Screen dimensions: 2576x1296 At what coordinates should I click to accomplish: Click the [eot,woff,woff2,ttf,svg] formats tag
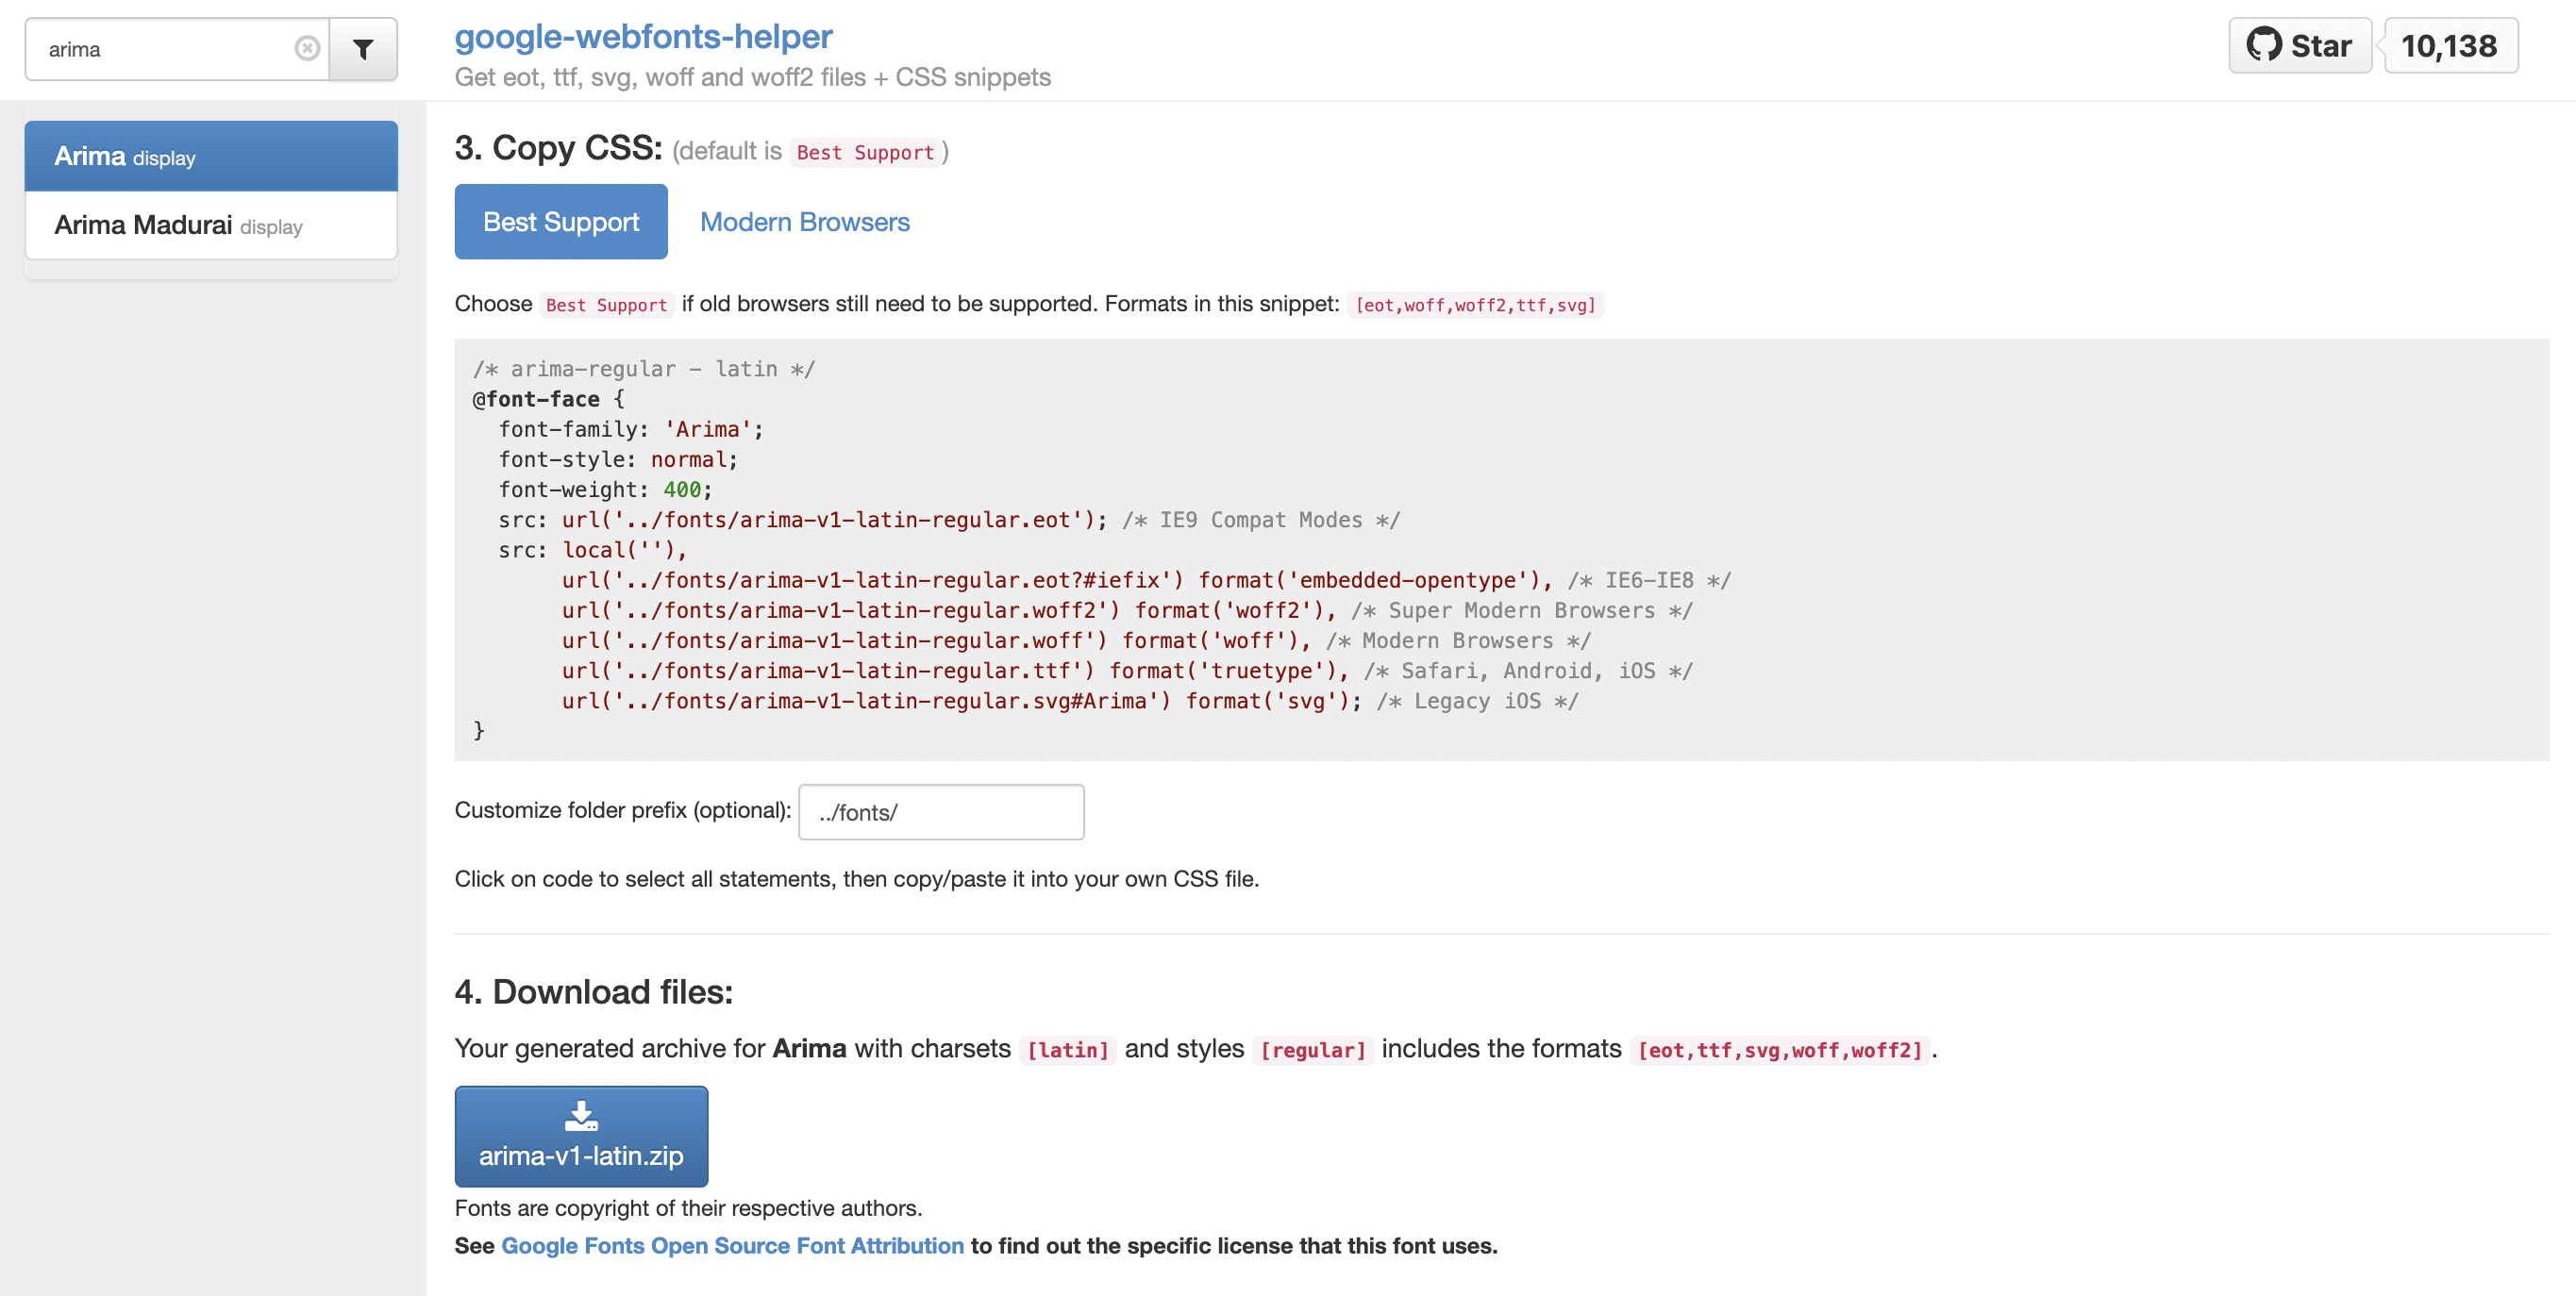(x=1475, y=305)
